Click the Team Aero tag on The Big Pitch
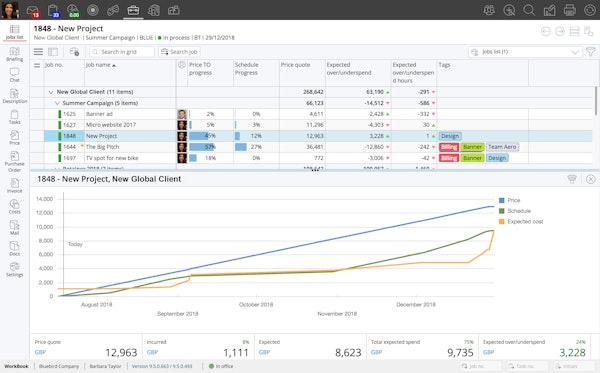 502,147
